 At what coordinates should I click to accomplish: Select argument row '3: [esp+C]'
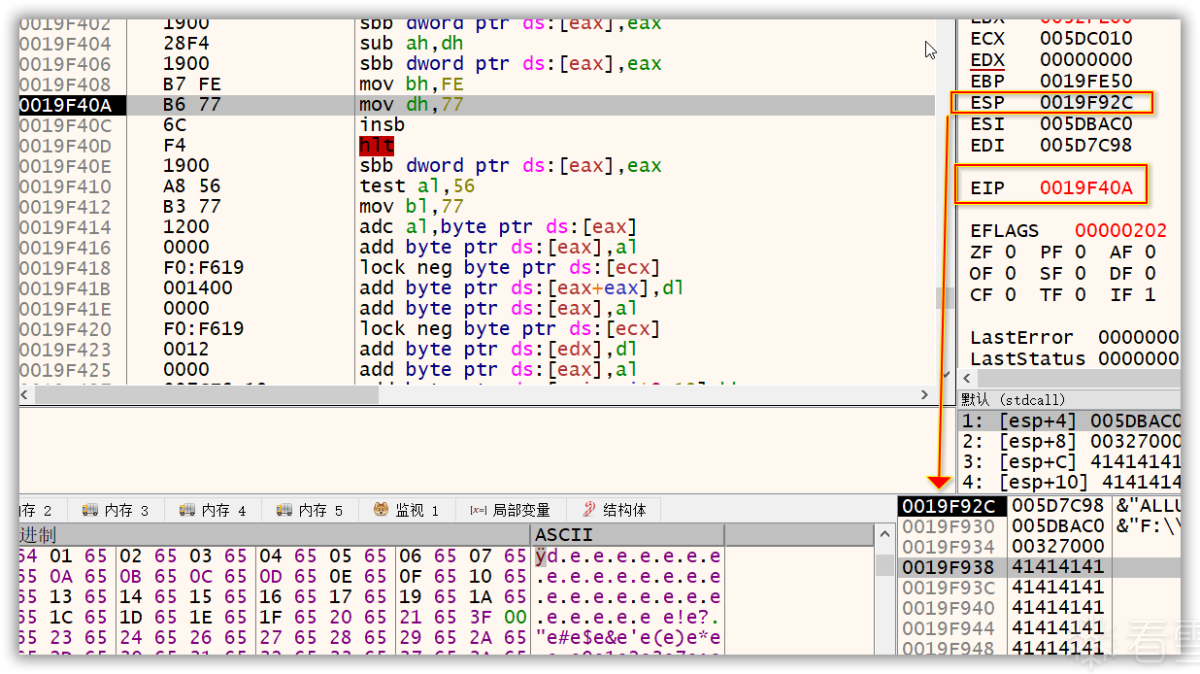pyautogui.click(x=1070, y=462)
